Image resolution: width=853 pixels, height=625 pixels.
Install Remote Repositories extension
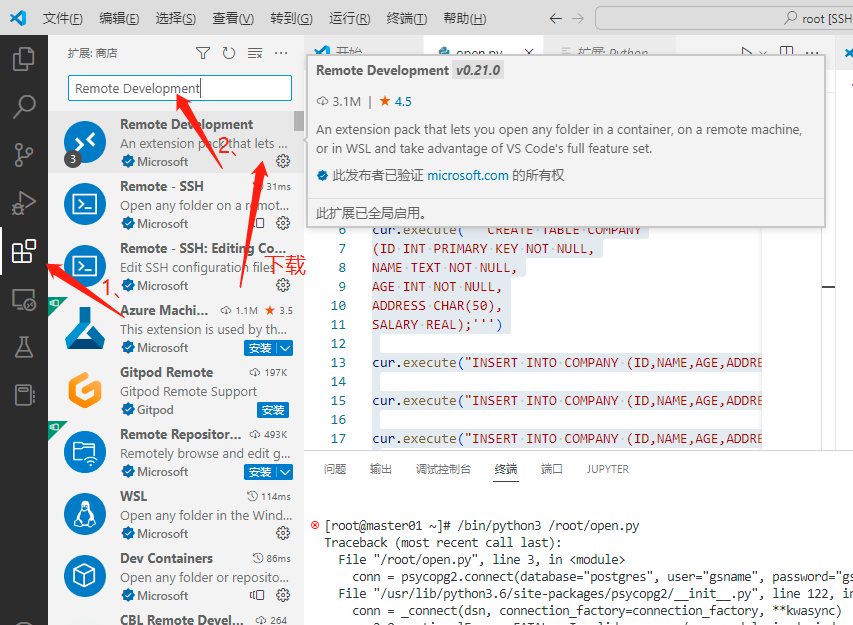[x=260, y=472]
